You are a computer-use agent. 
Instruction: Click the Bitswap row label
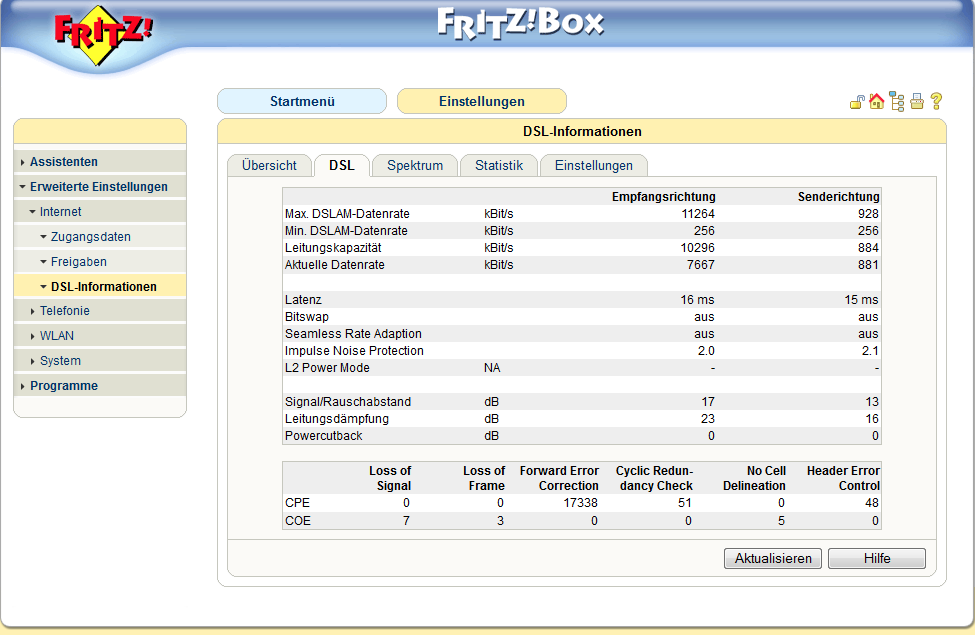pyautogui.click(x=307, y=317)
